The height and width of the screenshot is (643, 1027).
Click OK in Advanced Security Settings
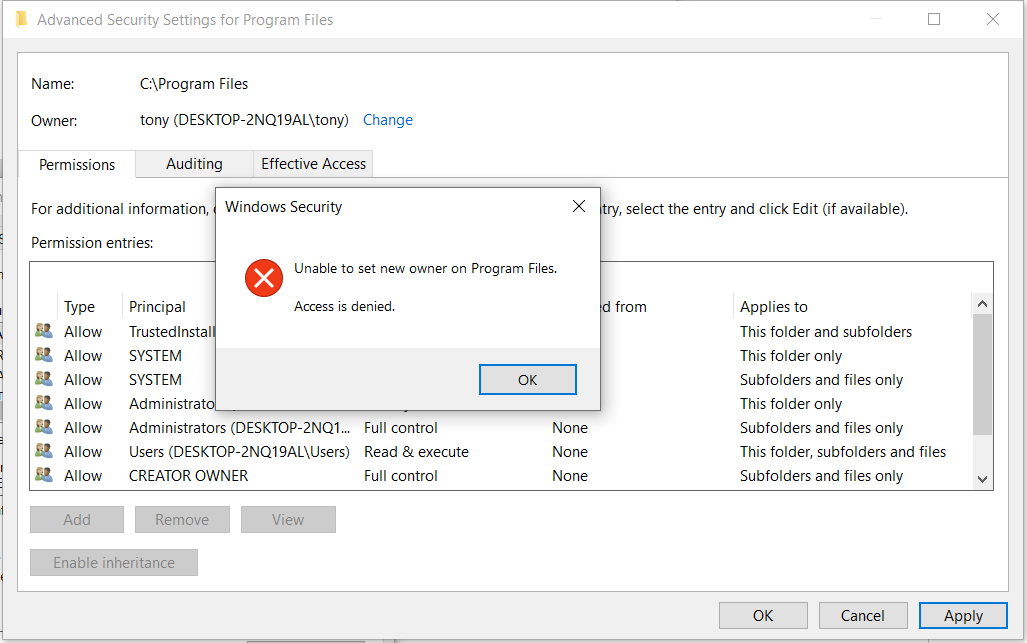click(763, 616)
